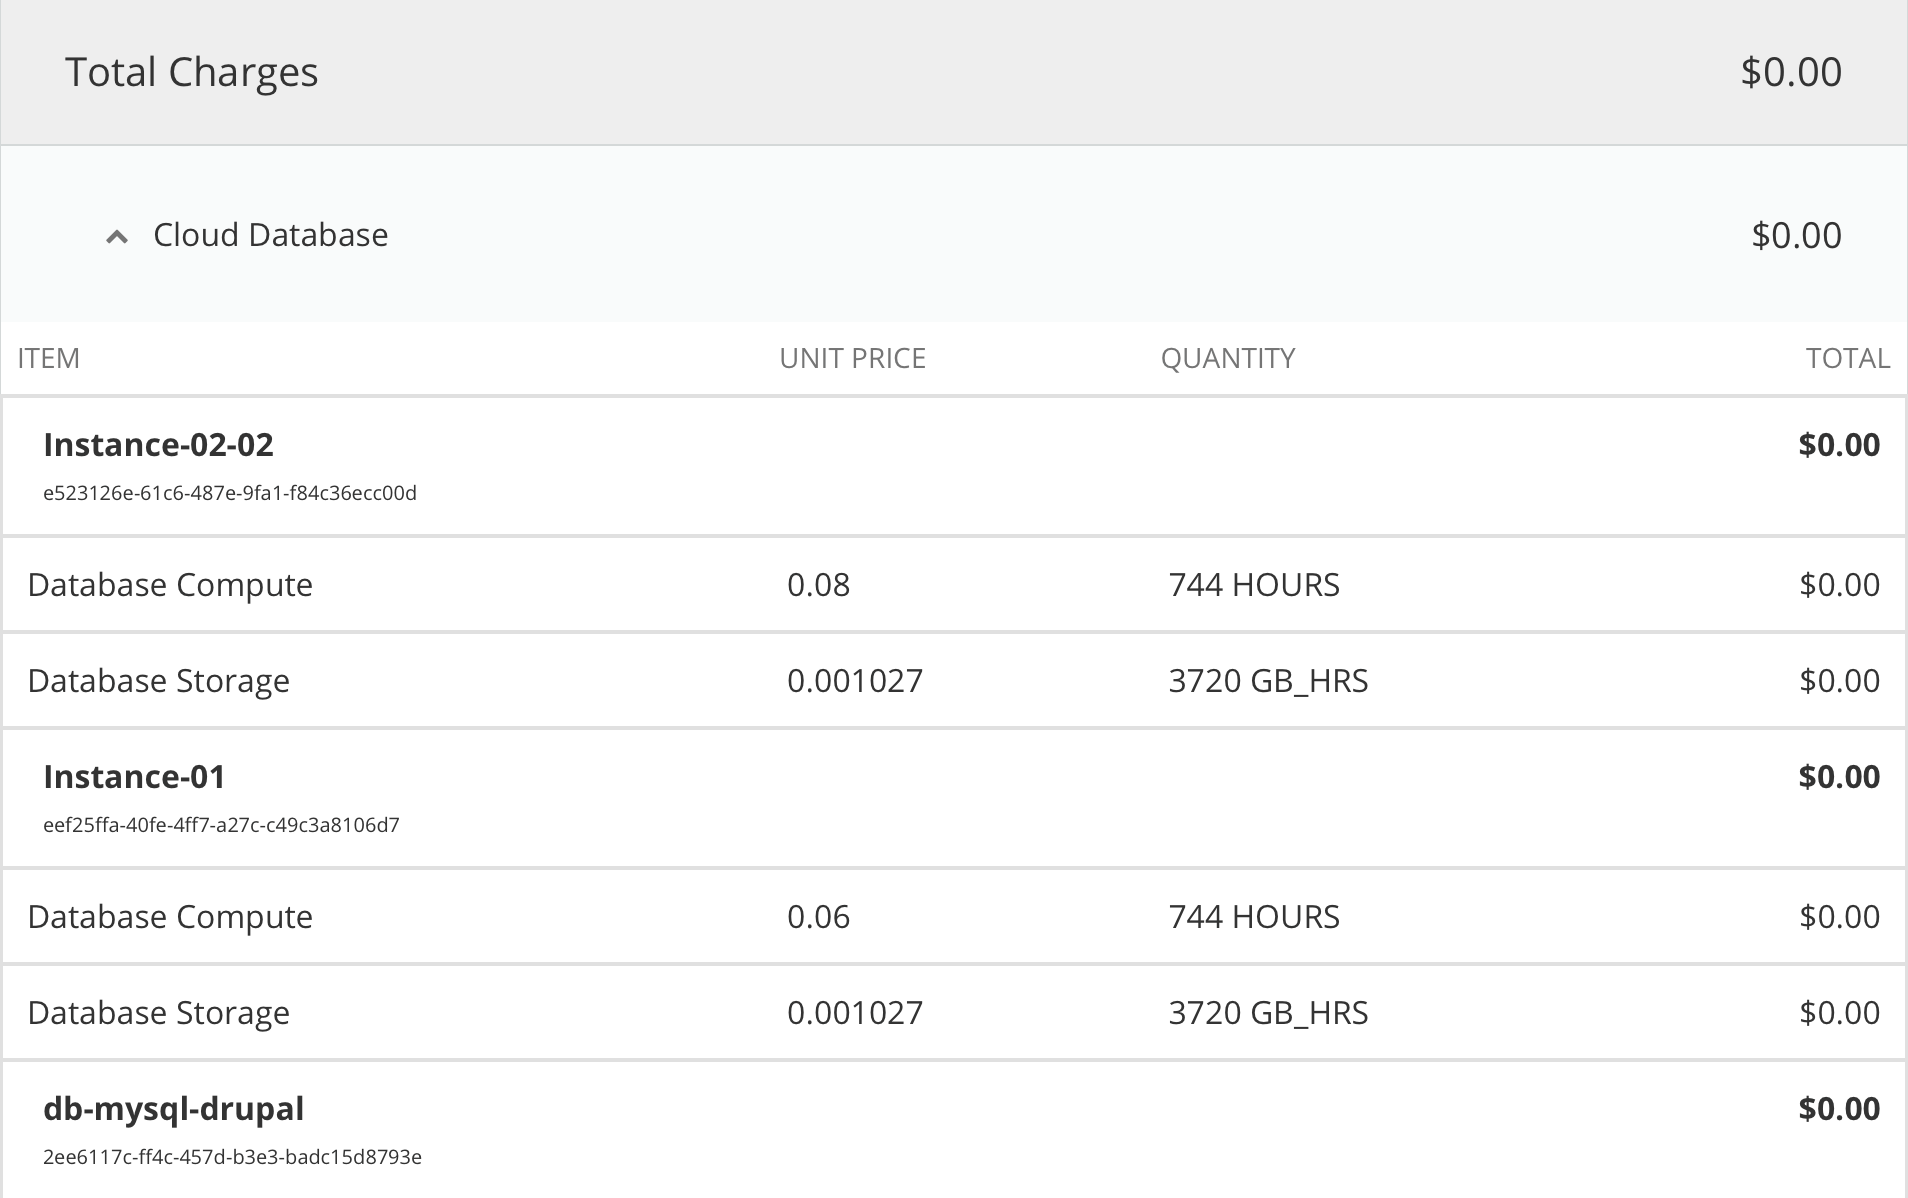Sort by the QUANTITY column header
The height and width of the screenshot is (1198, 1908).
click(1228, 358)
